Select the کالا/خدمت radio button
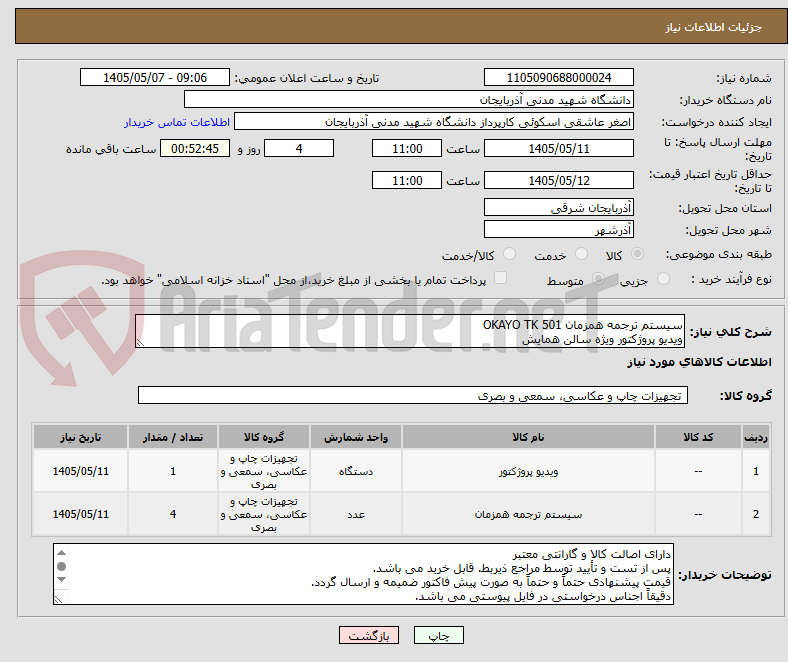Viewport: 788px width, 662px height. click(509, 254)
